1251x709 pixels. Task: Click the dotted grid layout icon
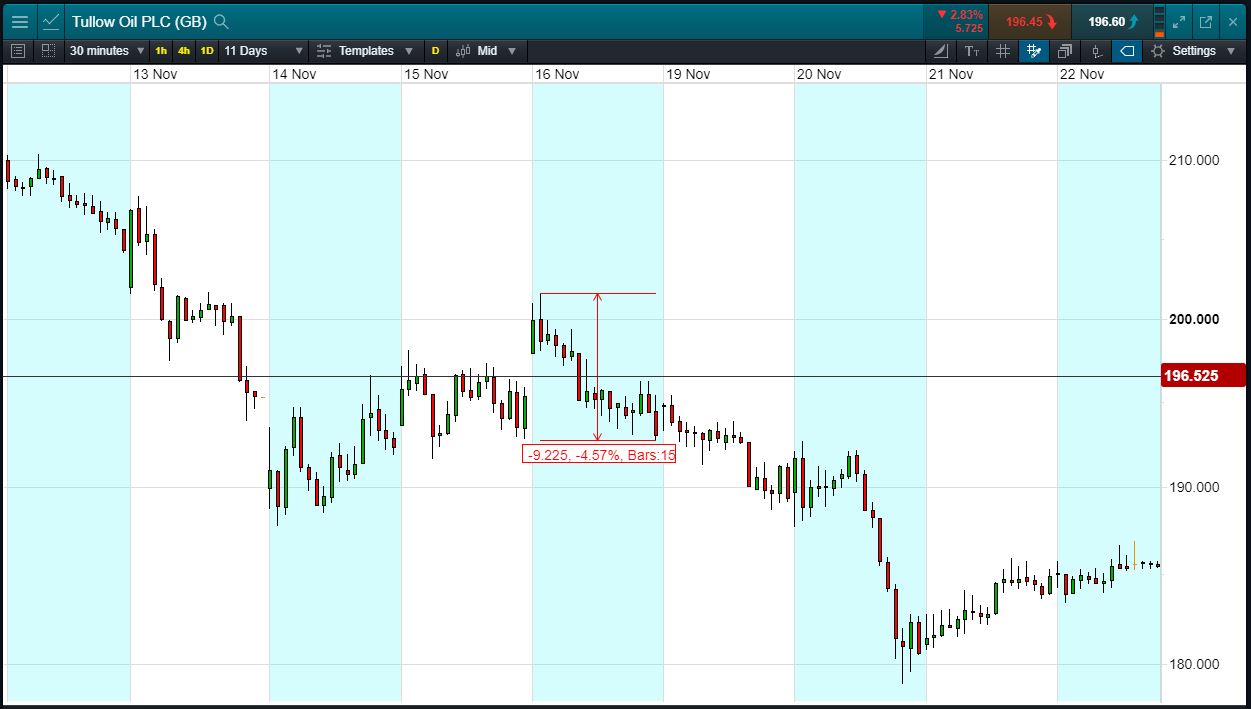(x=48, y=50)
